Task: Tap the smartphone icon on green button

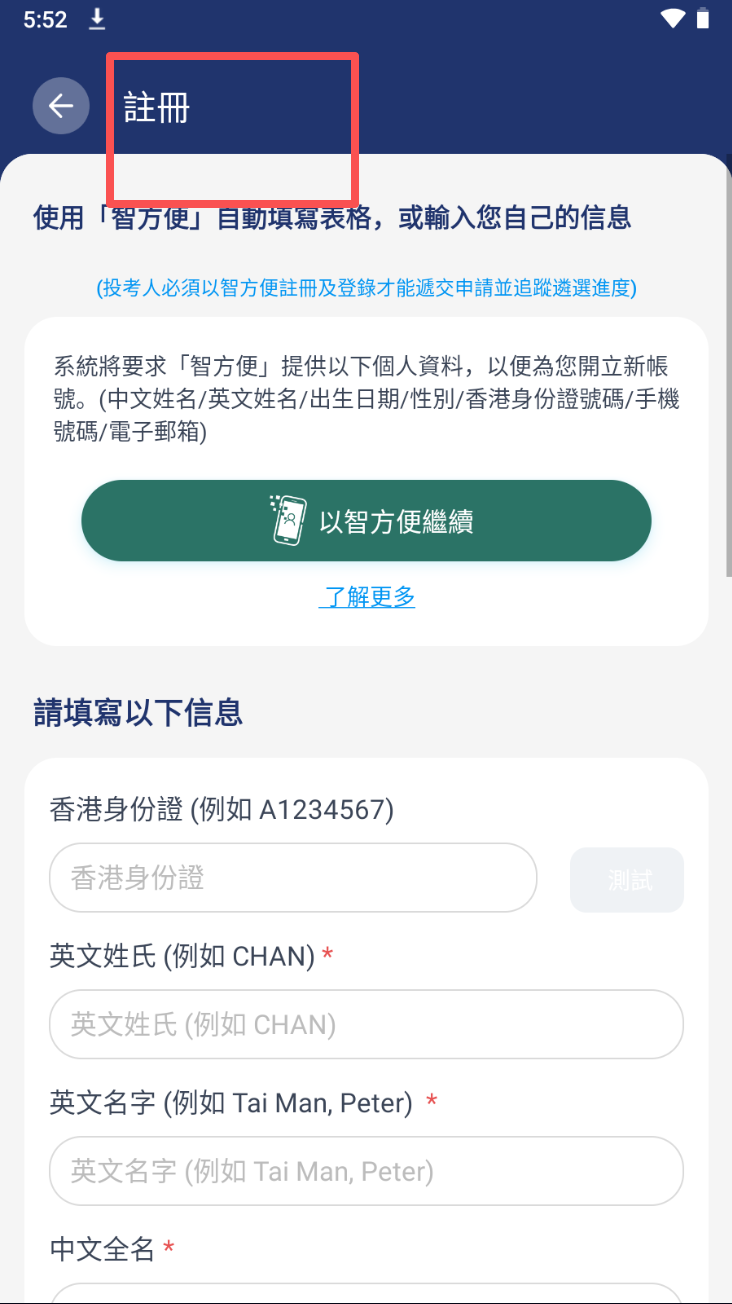Action: click(288, 520)
